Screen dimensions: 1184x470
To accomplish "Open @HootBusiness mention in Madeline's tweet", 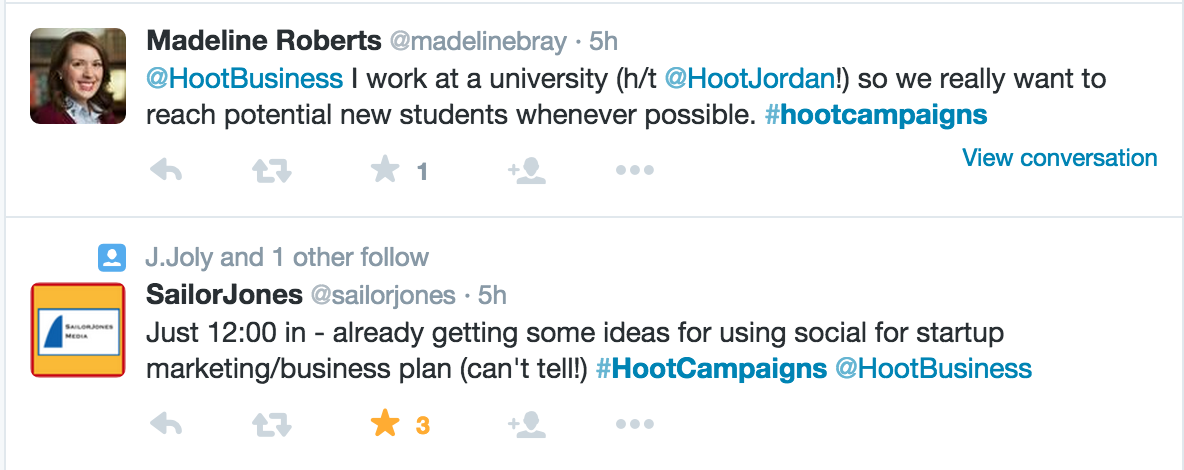I will [245, 78].
